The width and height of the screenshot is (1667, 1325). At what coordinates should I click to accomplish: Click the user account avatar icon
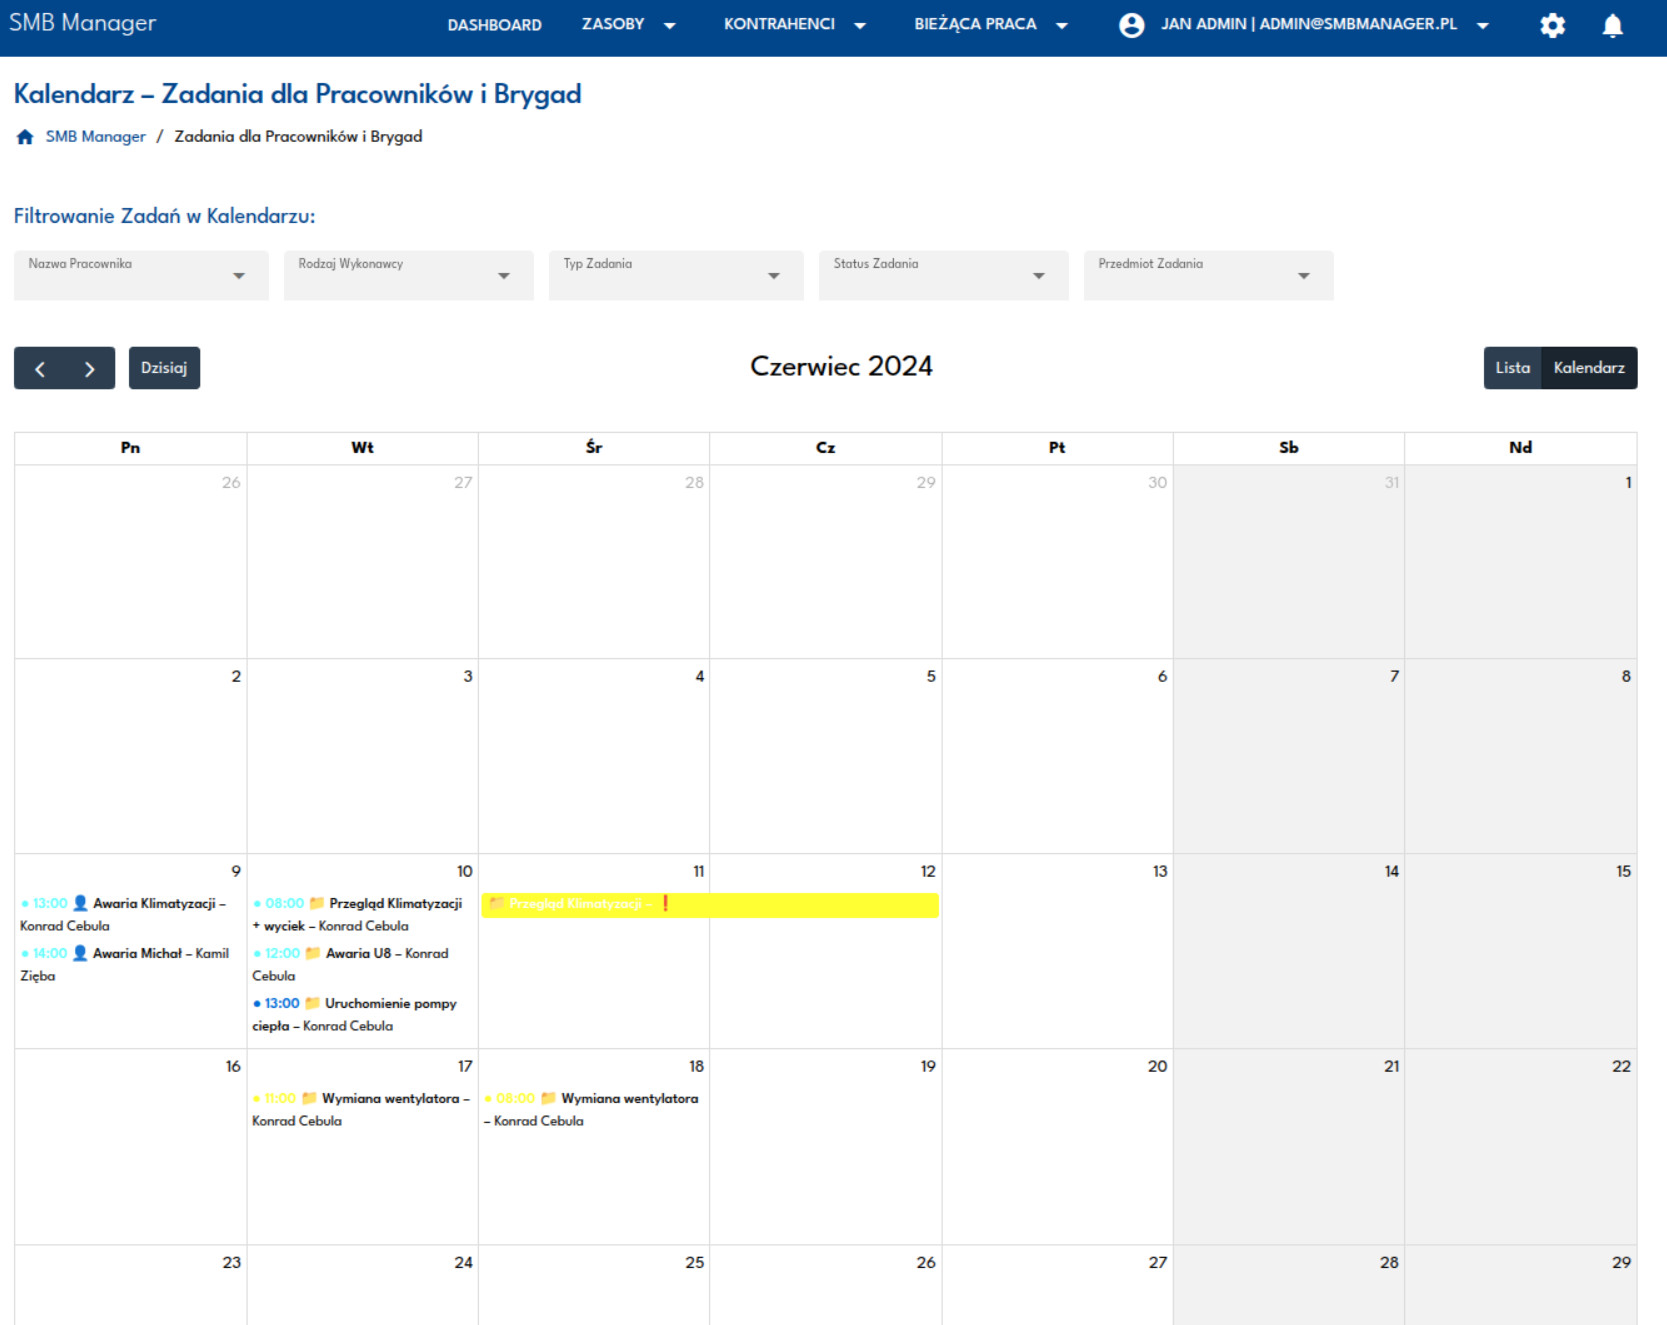(1131, 25)
